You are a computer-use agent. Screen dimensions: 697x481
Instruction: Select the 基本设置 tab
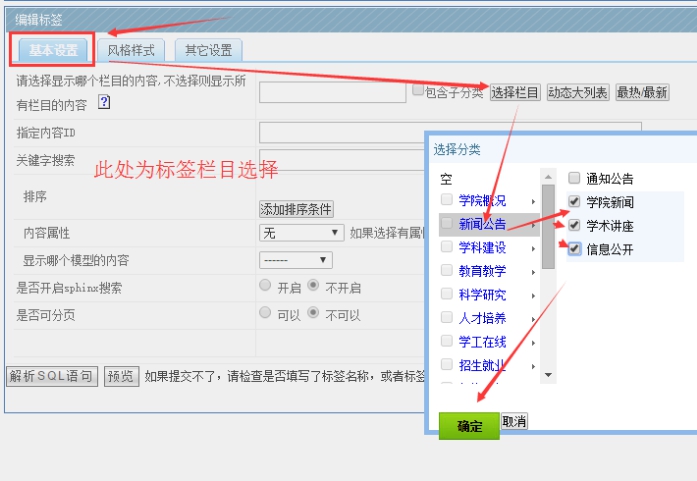[52, 49]
